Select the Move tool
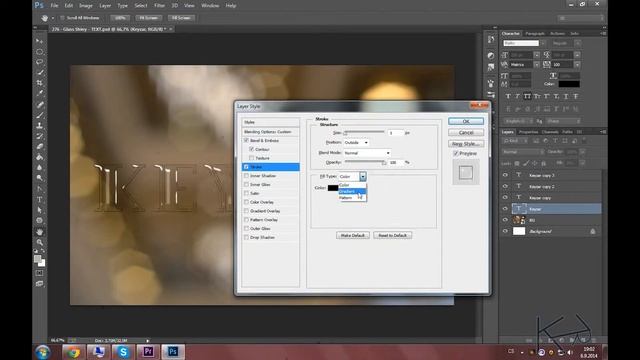This screenshot has width=640, height=360. (x=40, y=41)
